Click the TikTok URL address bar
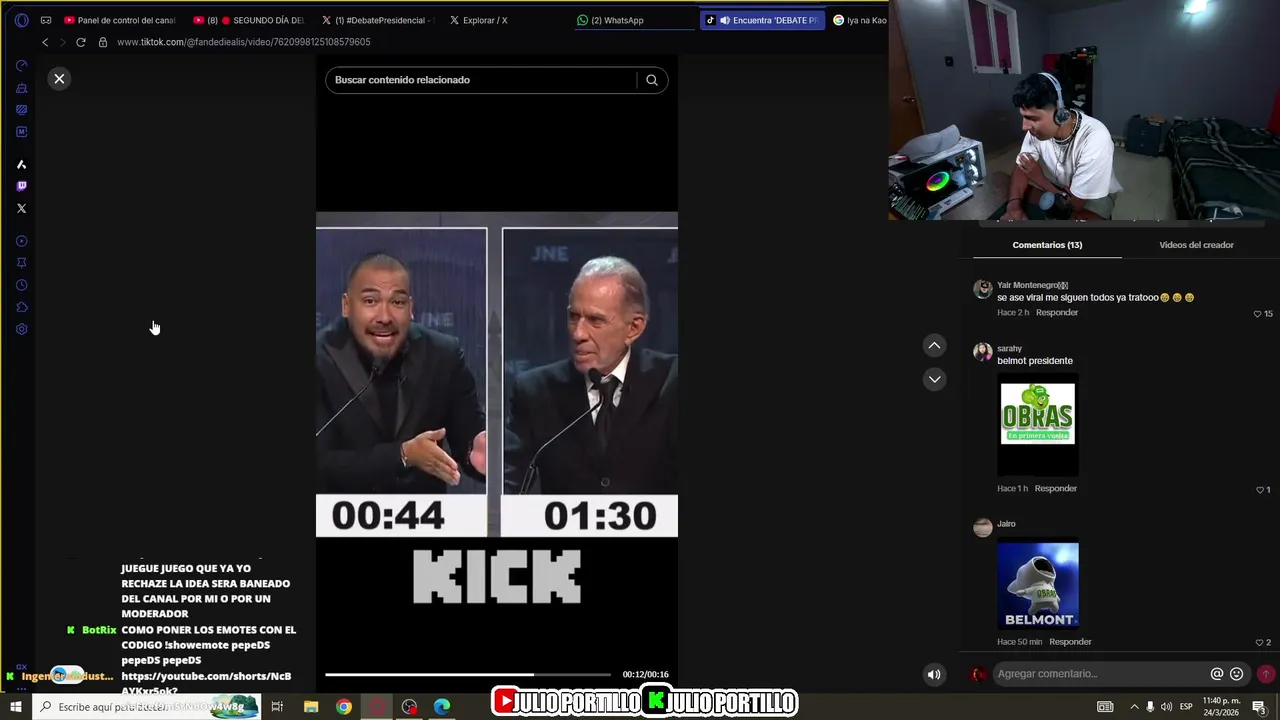This screenshot has height=720, width=1280. [244, 42]
